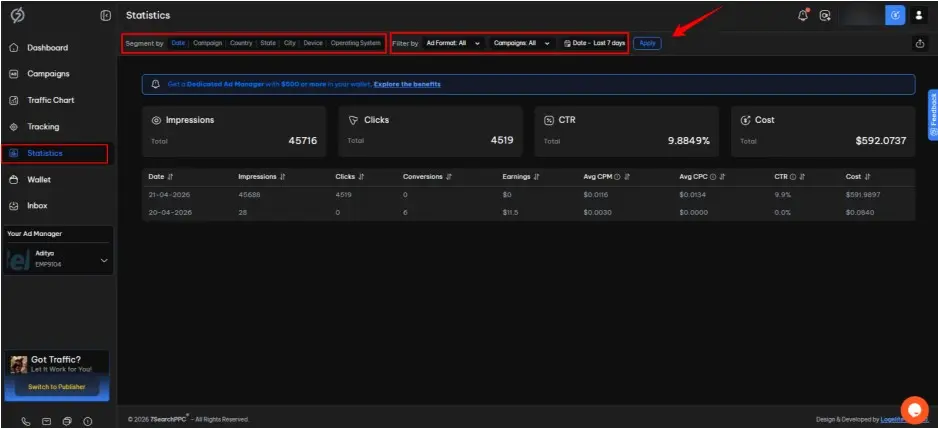Segment statistics by State
The image size is (938, 429).
tap(268, 43)
